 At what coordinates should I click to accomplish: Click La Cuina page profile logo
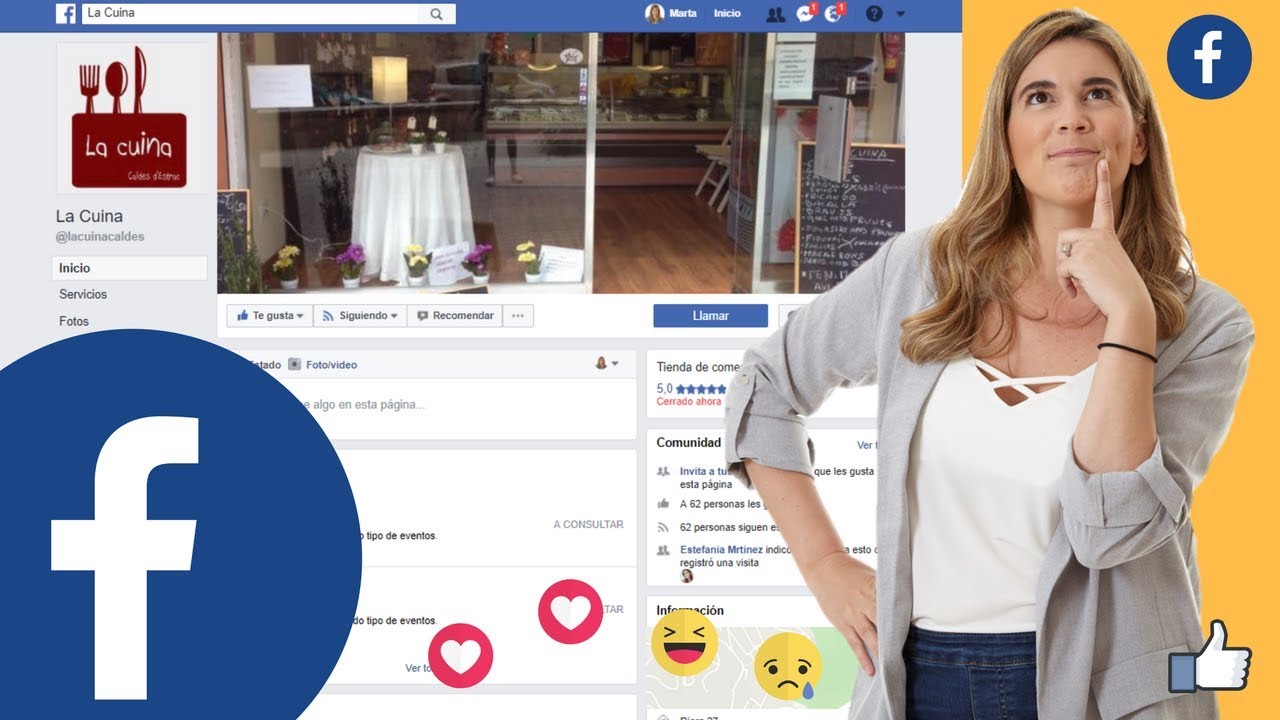[x=132, y=118]
